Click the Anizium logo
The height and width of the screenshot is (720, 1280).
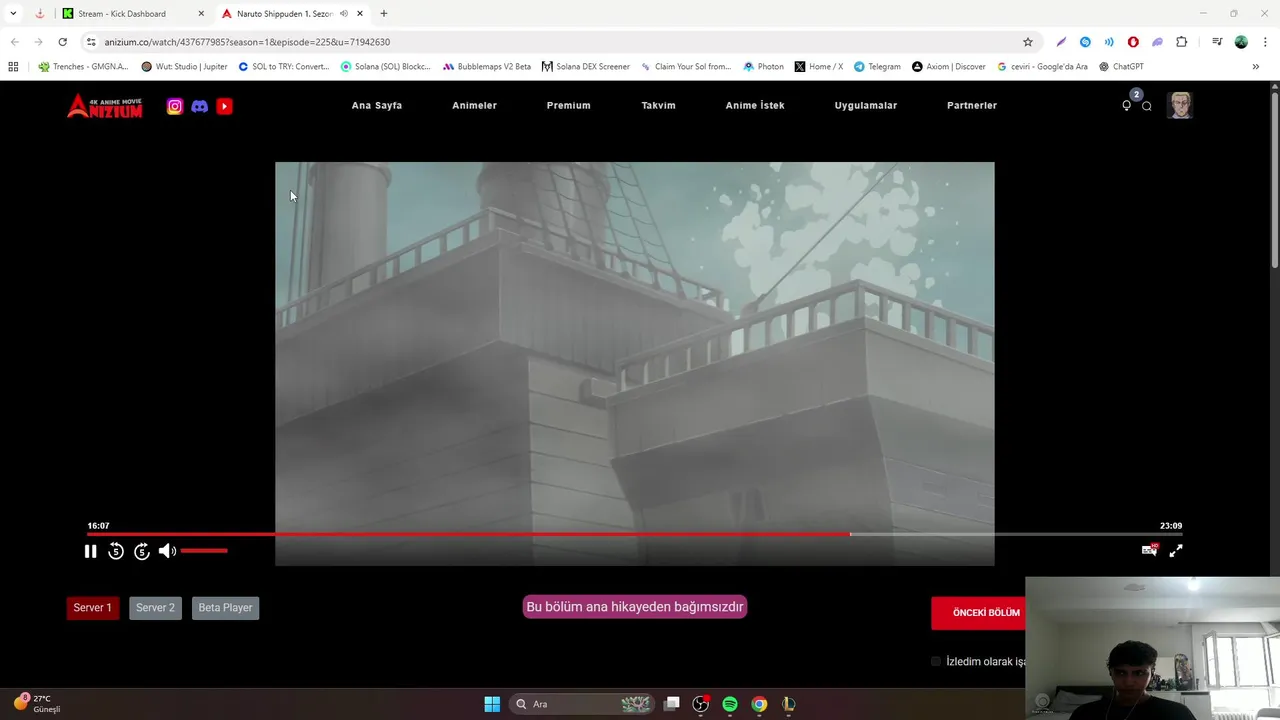(x=105, y=106)
